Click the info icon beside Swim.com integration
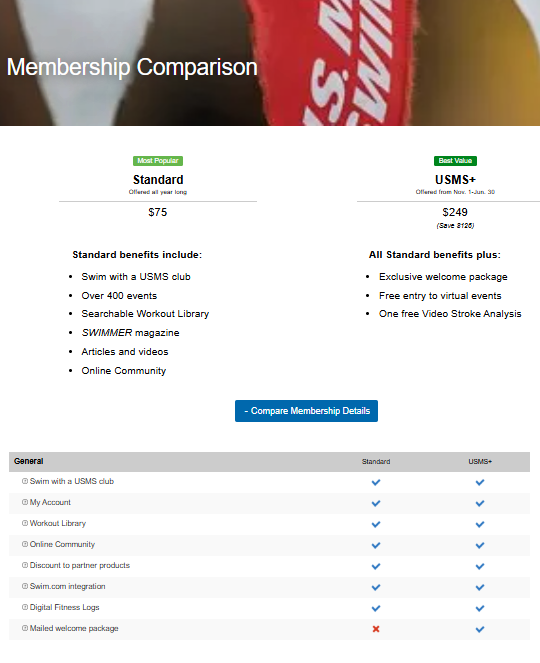 [25, 586]
